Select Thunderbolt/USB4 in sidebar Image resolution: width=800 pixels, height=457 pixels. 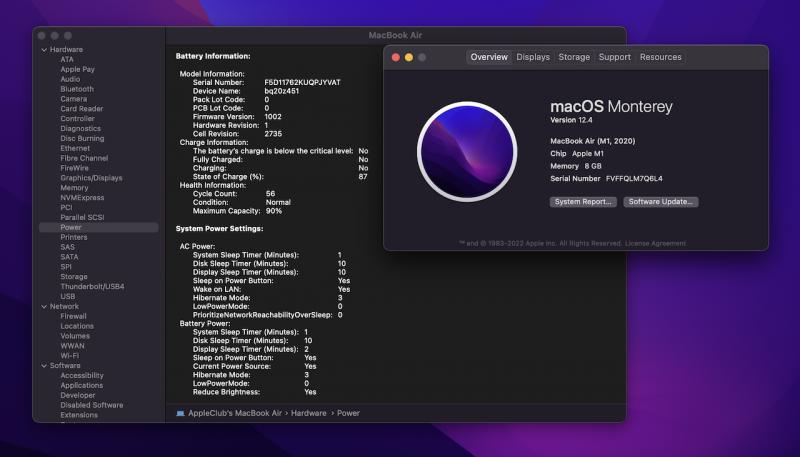pyautogui.click(x=92, y=286)
